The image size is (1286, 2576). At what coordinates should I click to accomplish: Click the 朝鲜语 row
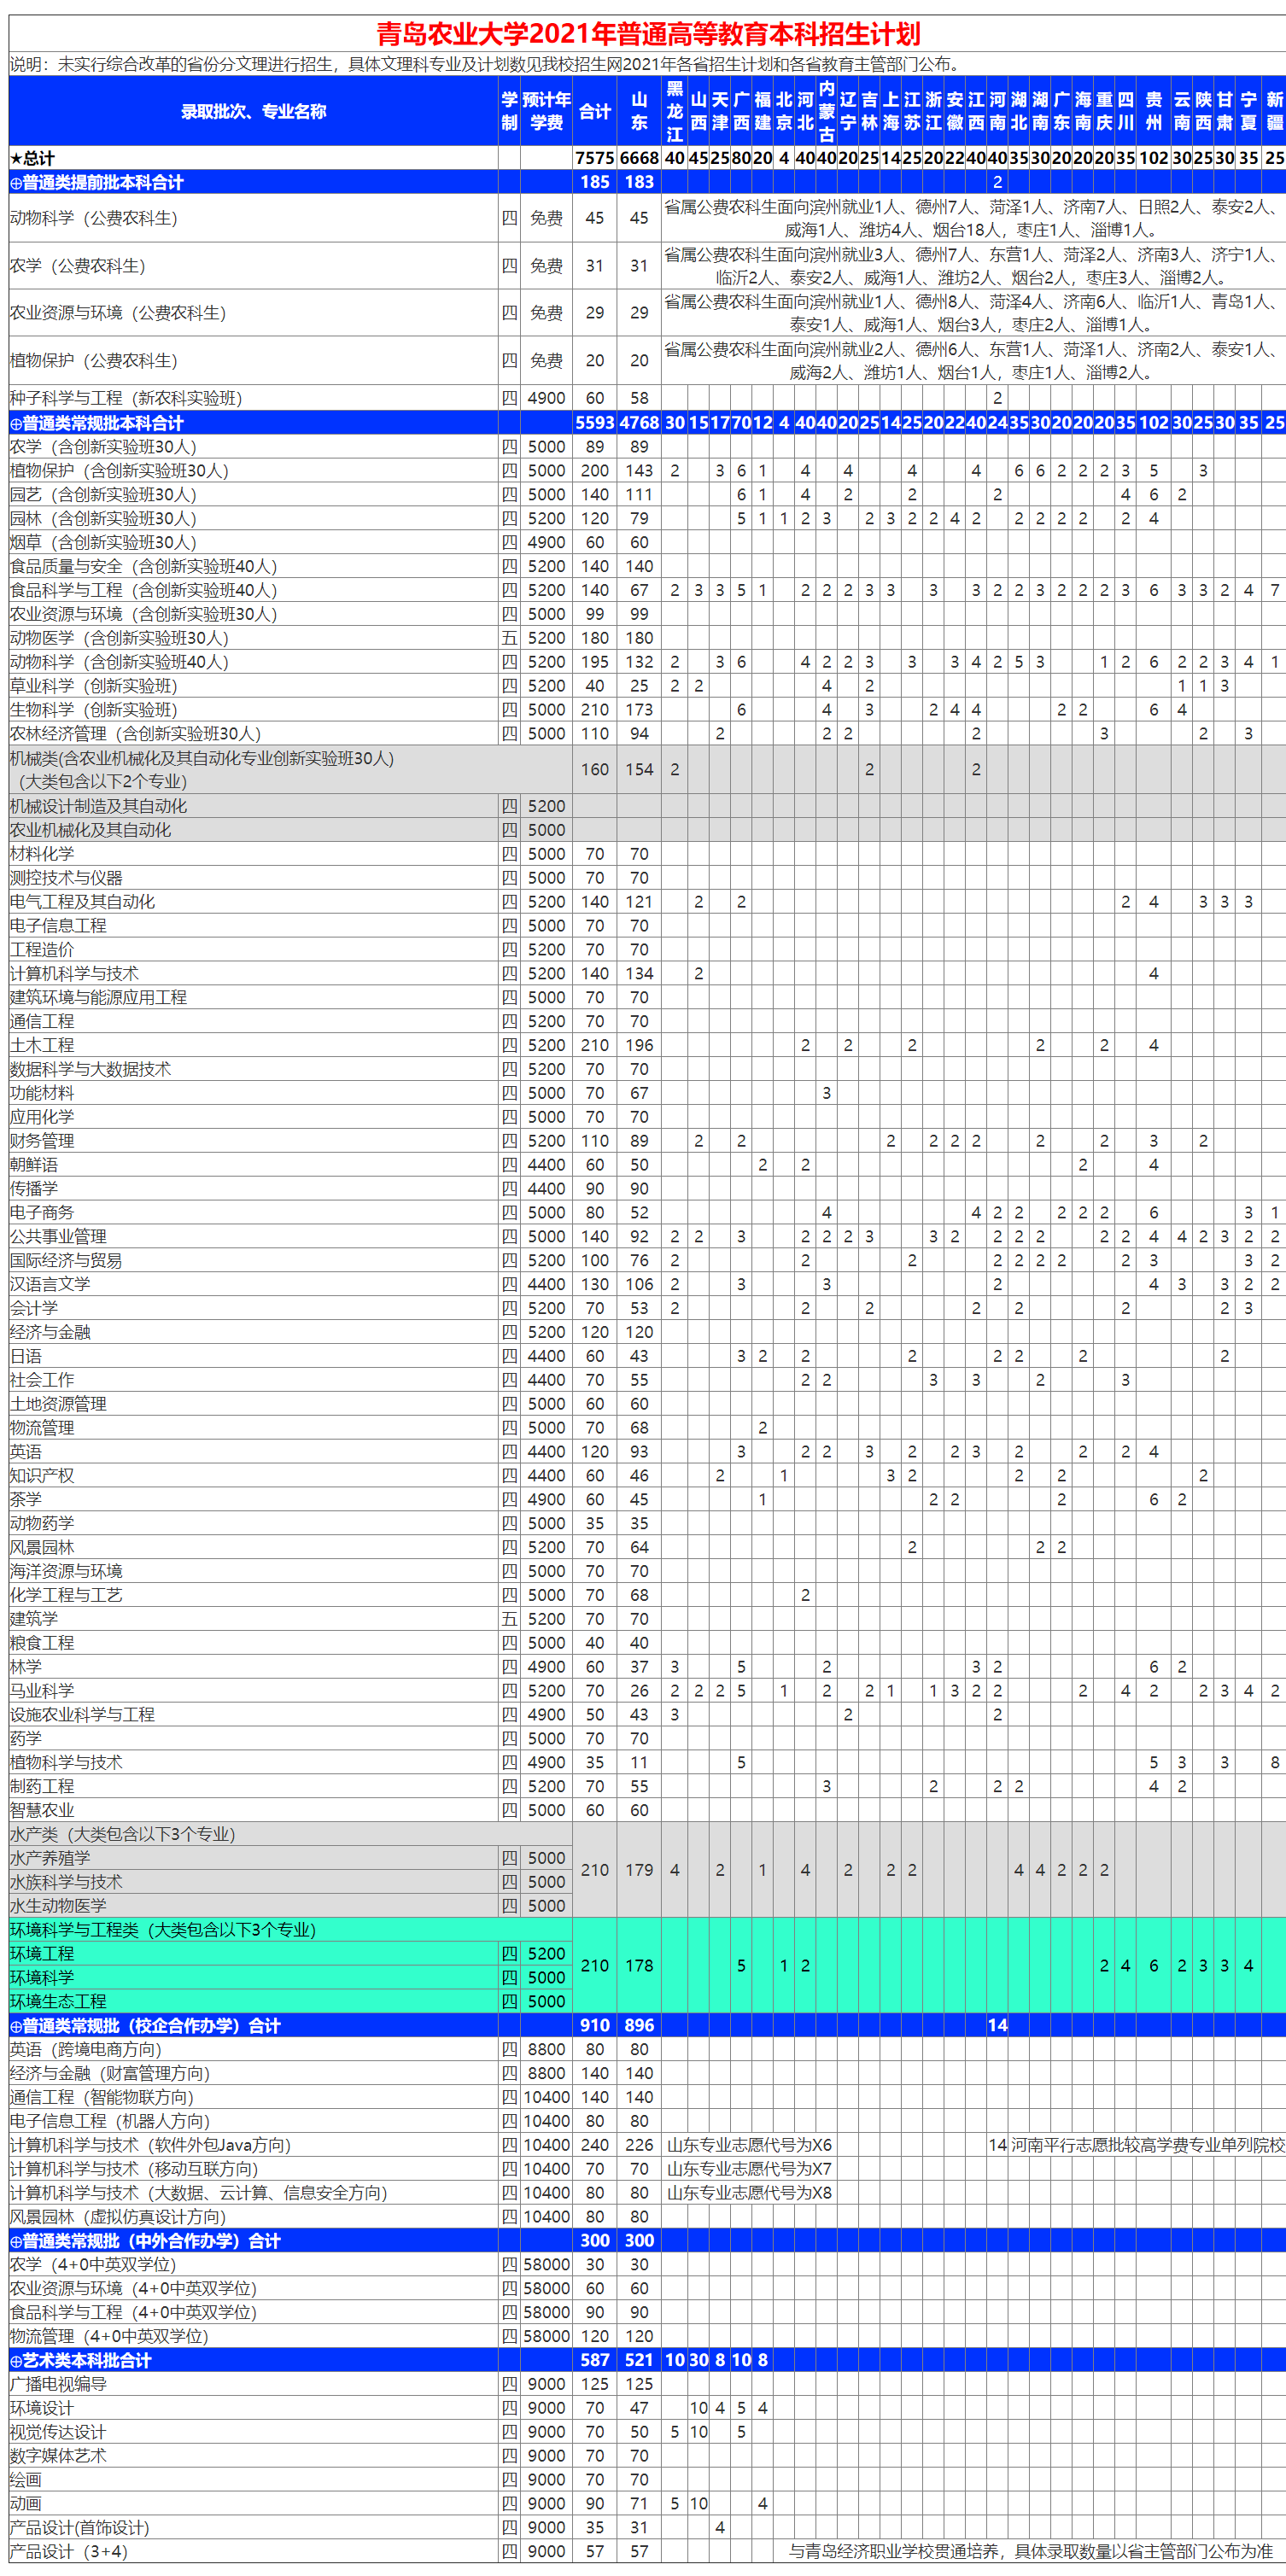coord(647,1165)
